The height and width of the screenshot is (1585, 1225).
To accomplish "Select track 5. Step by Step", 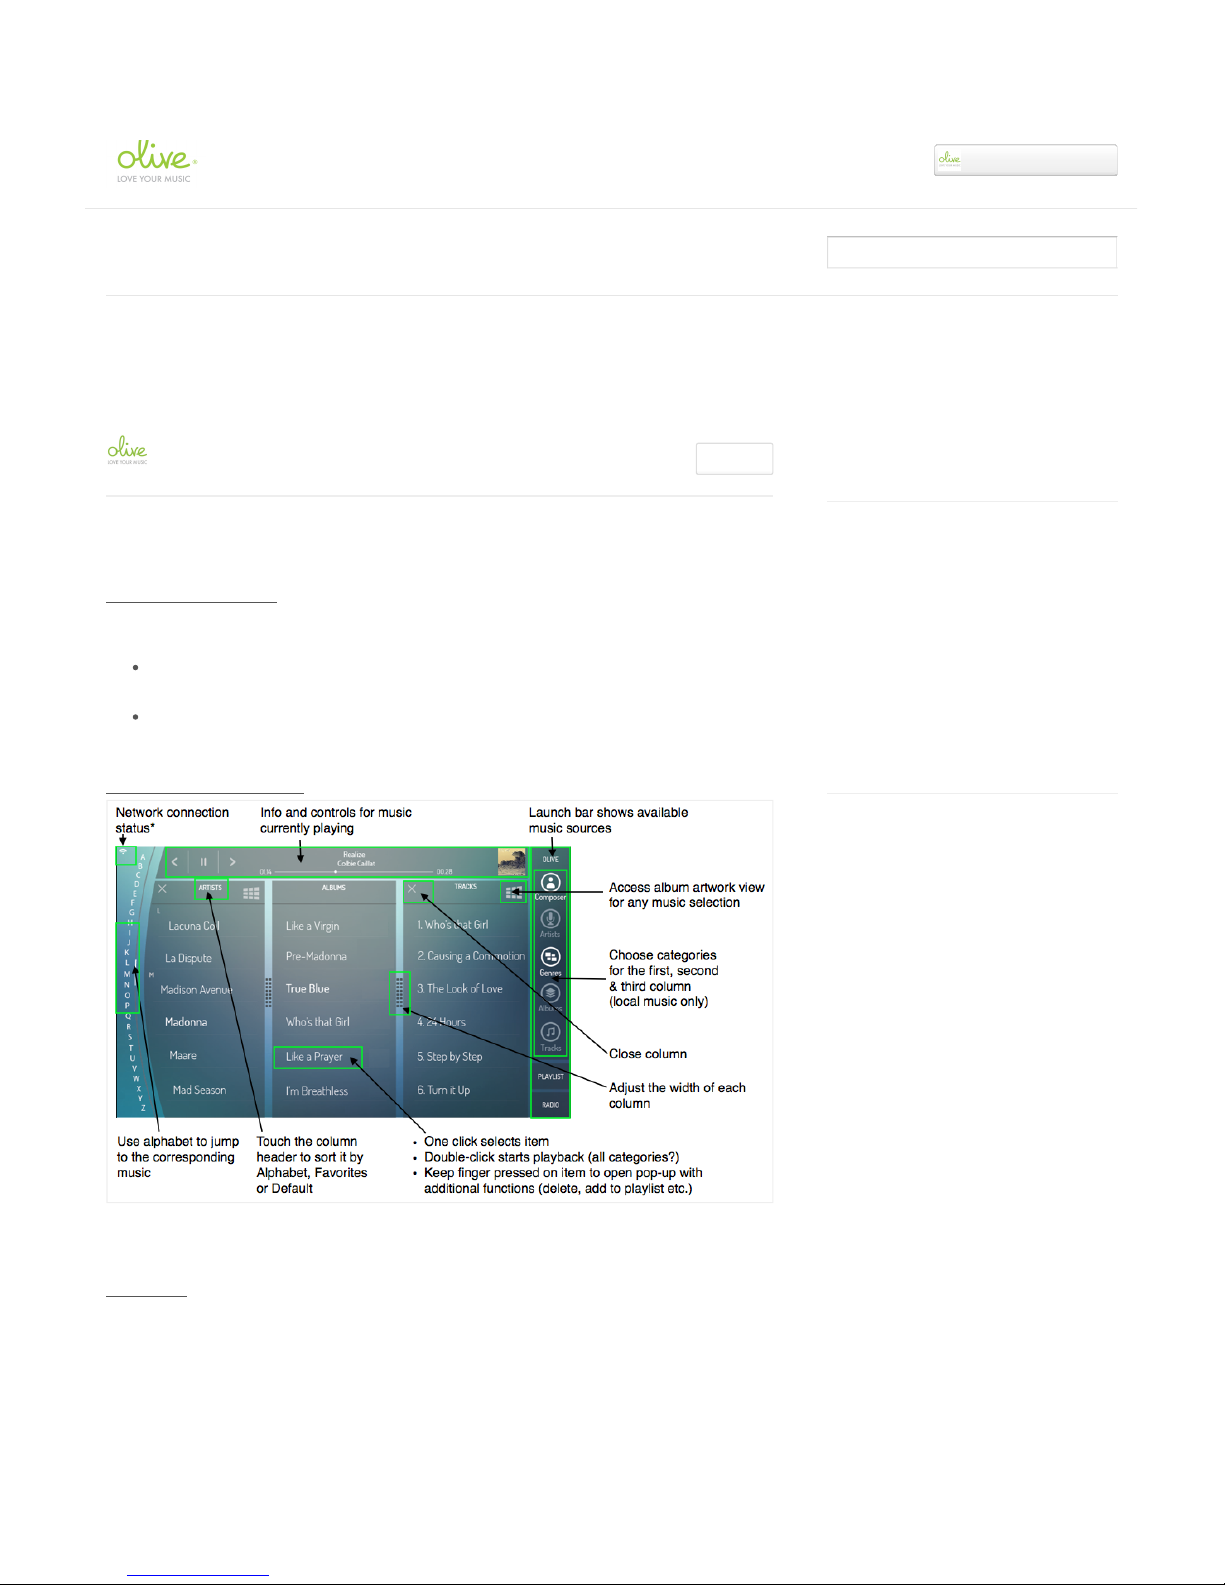I will [450, 1056].
